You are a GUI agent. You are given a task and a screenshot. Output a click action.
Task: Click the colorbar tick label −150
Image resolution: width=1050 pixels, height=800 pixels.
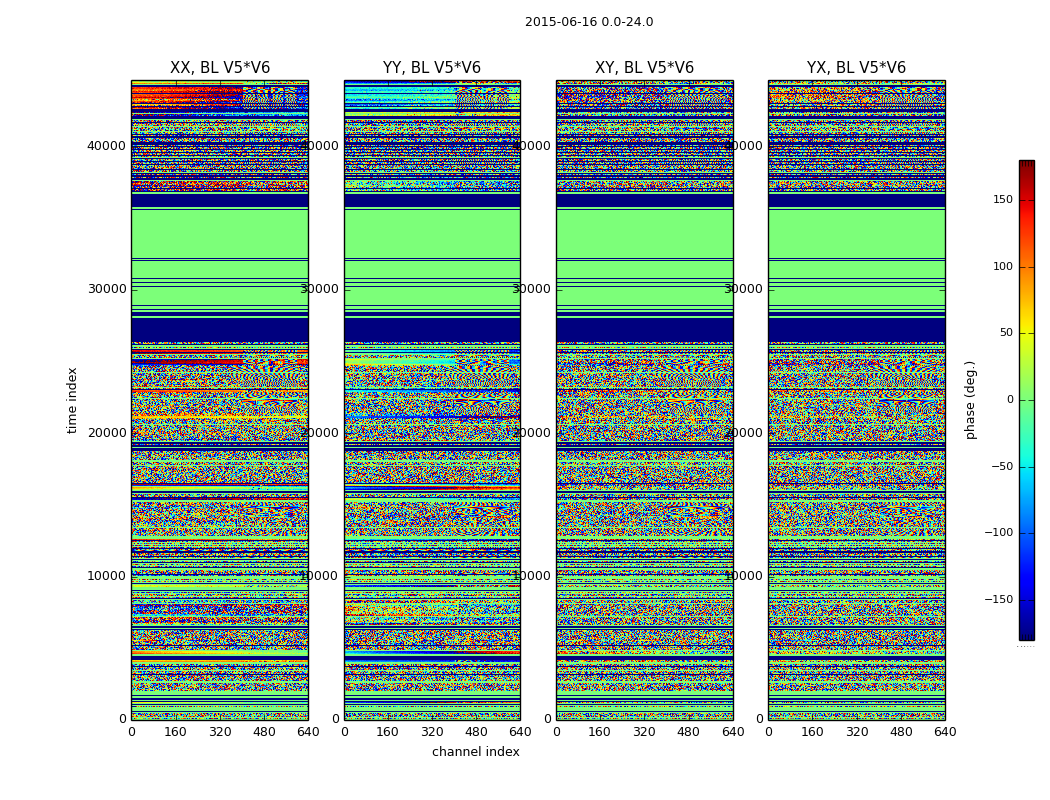click(999, 599)
